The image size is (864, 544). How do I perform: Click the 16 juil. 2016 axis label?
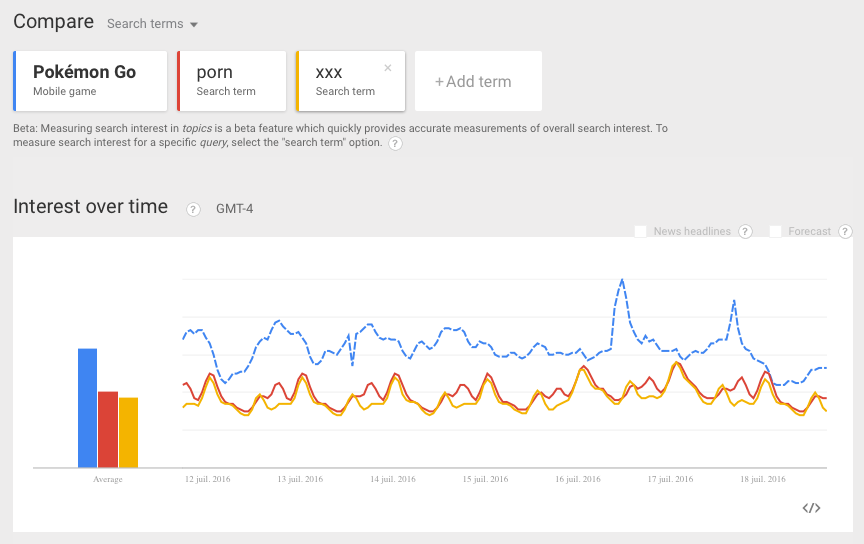pos(578,479)
